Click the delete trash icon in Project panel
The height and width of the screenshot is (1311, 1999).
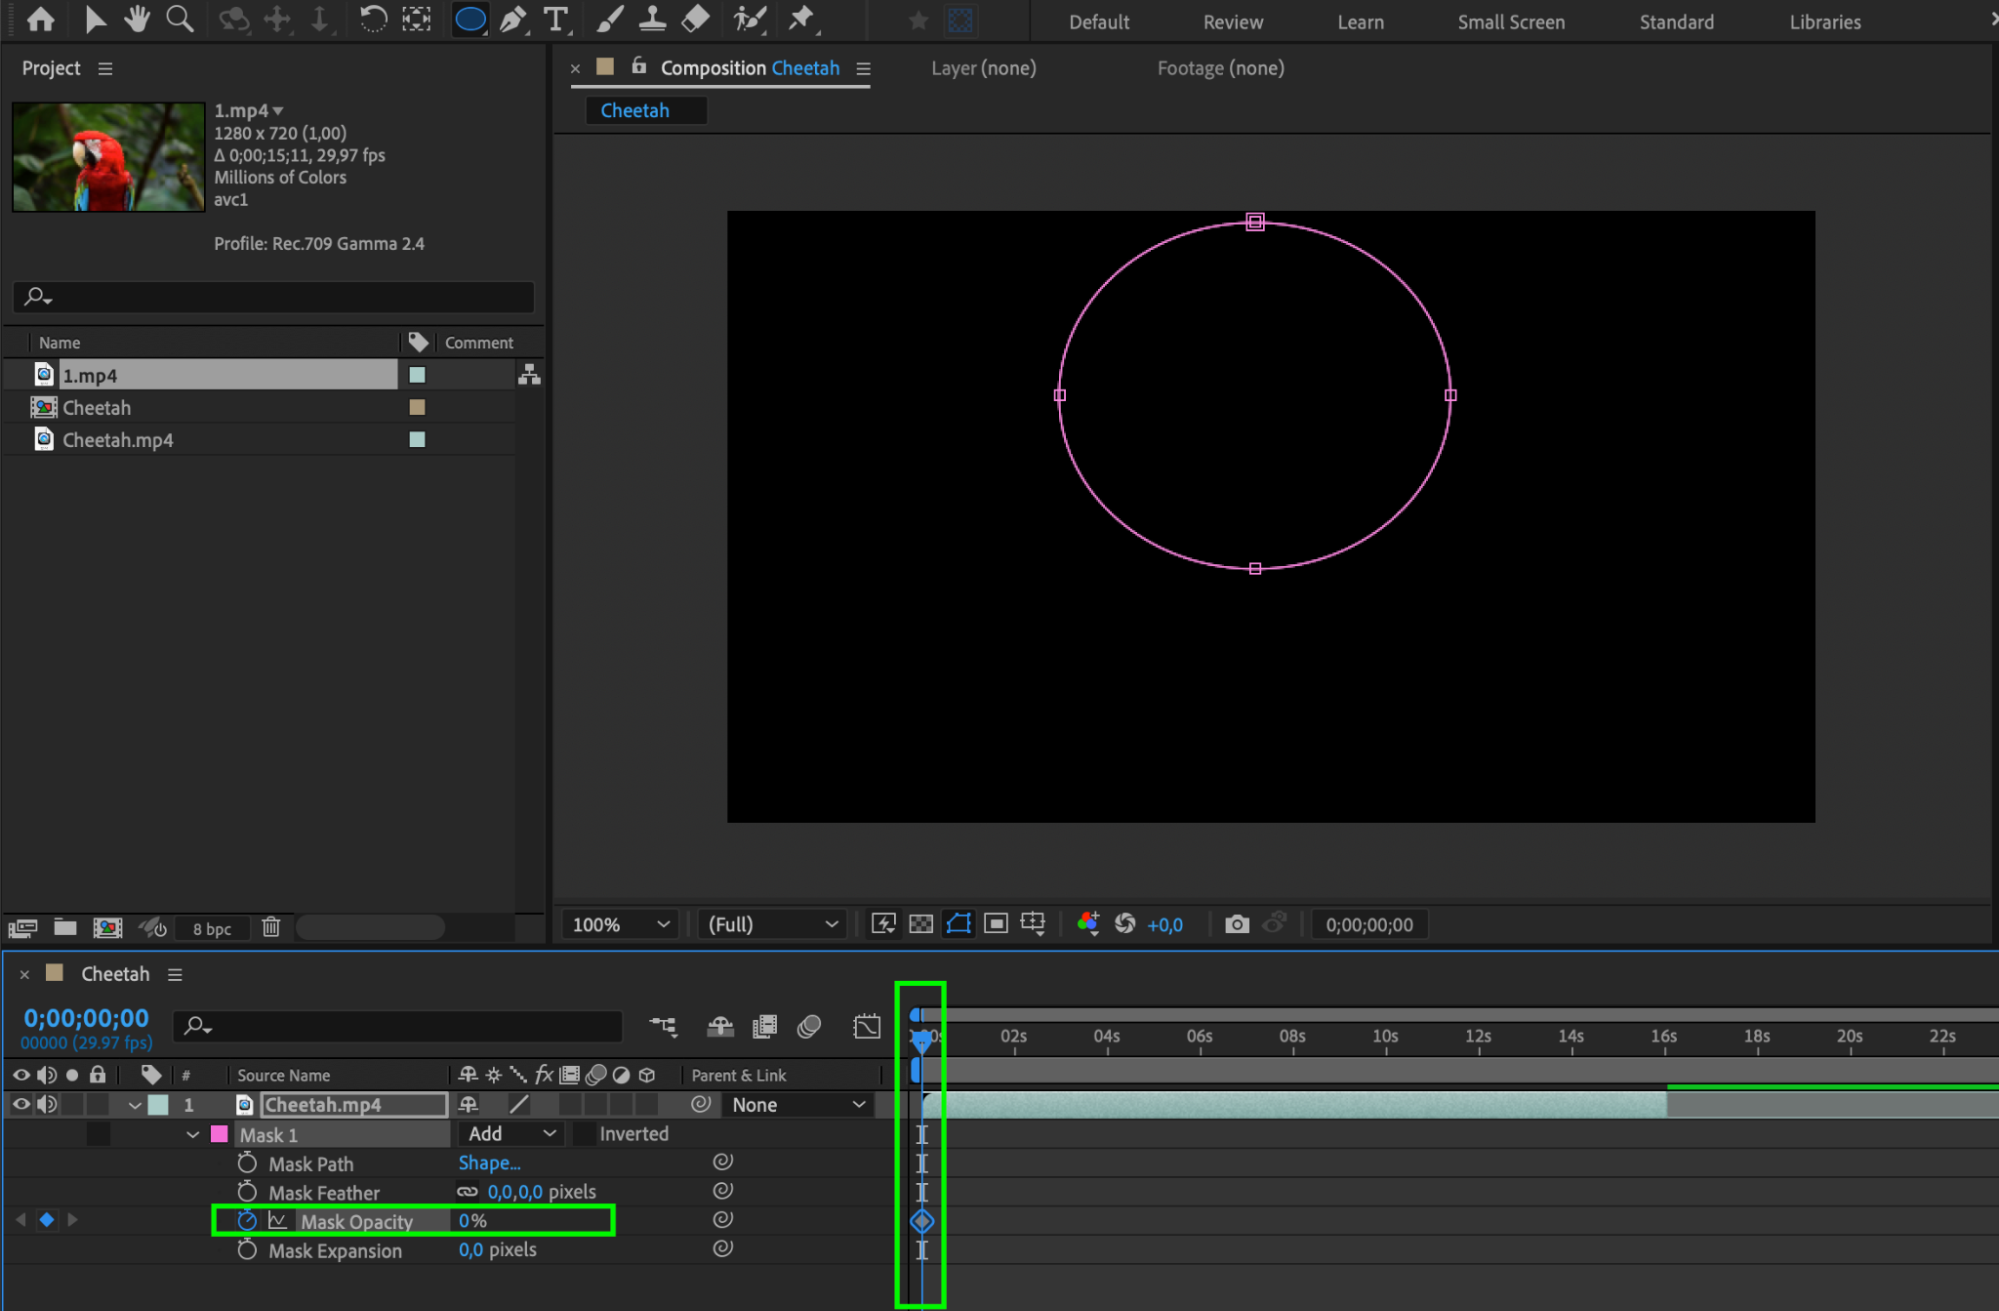pyautogui.click(x=271, y=927)
